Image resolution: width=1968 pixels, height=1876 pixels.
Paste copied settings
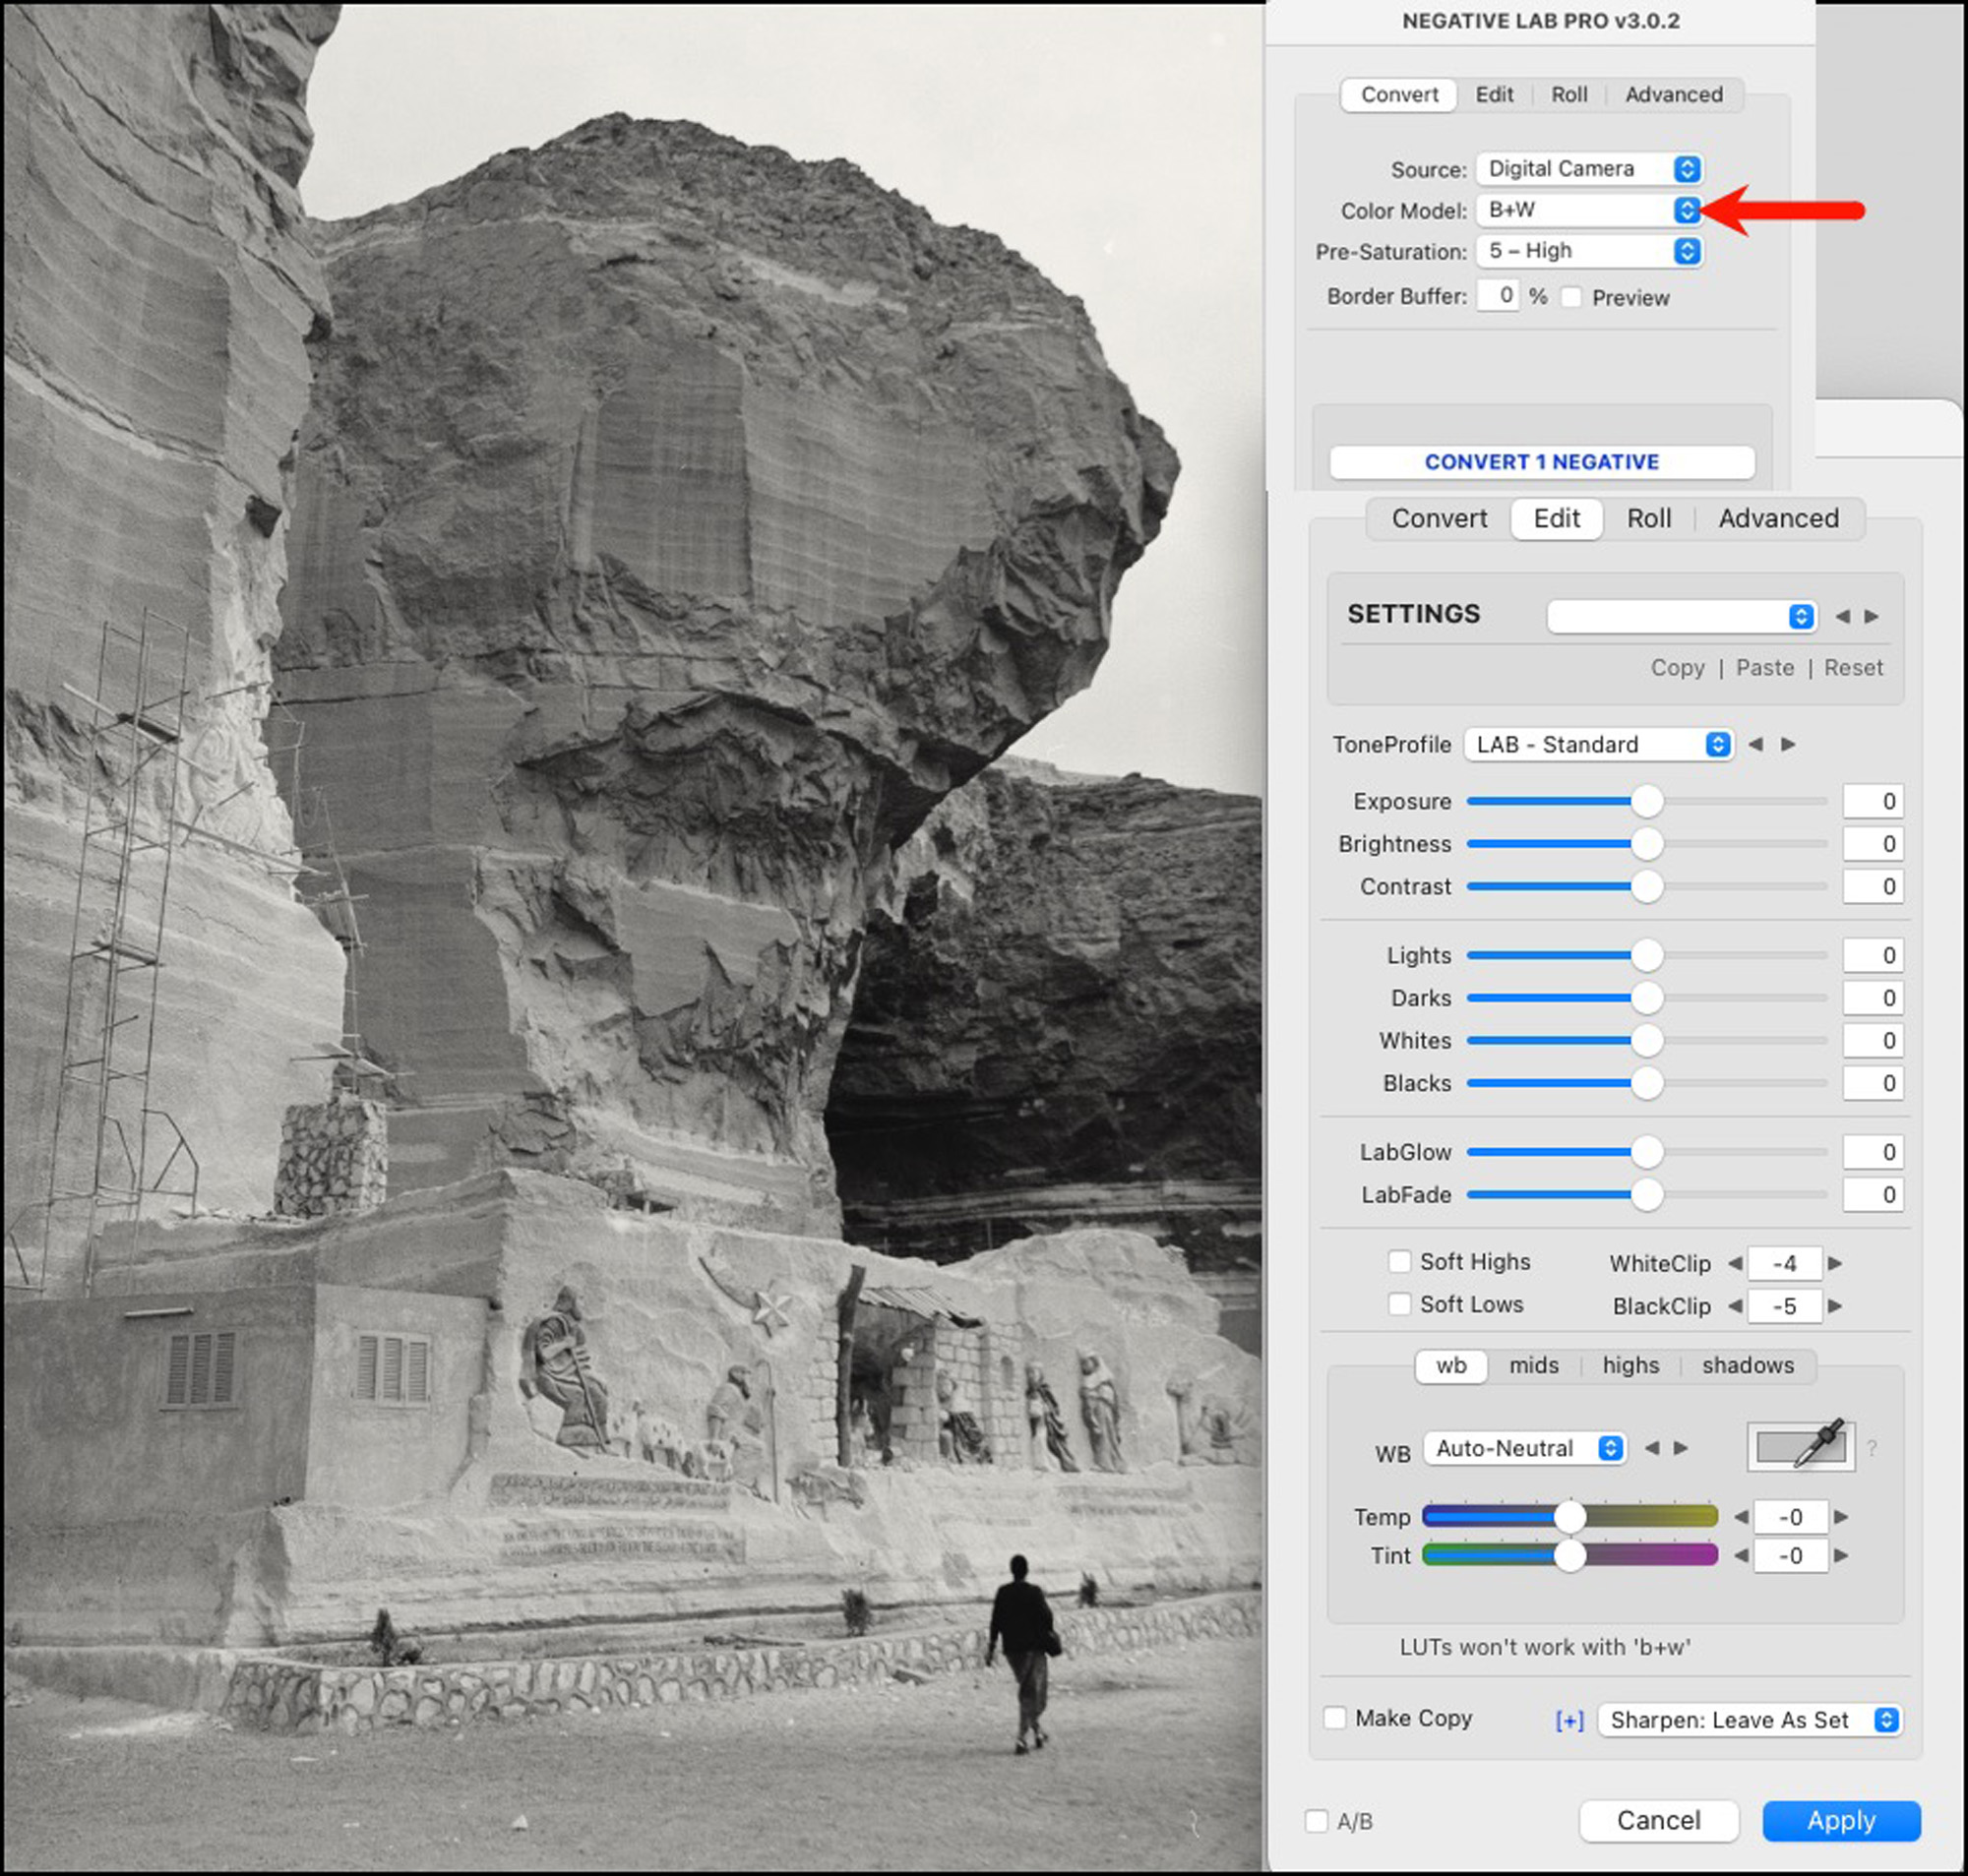coord(1764,668)
